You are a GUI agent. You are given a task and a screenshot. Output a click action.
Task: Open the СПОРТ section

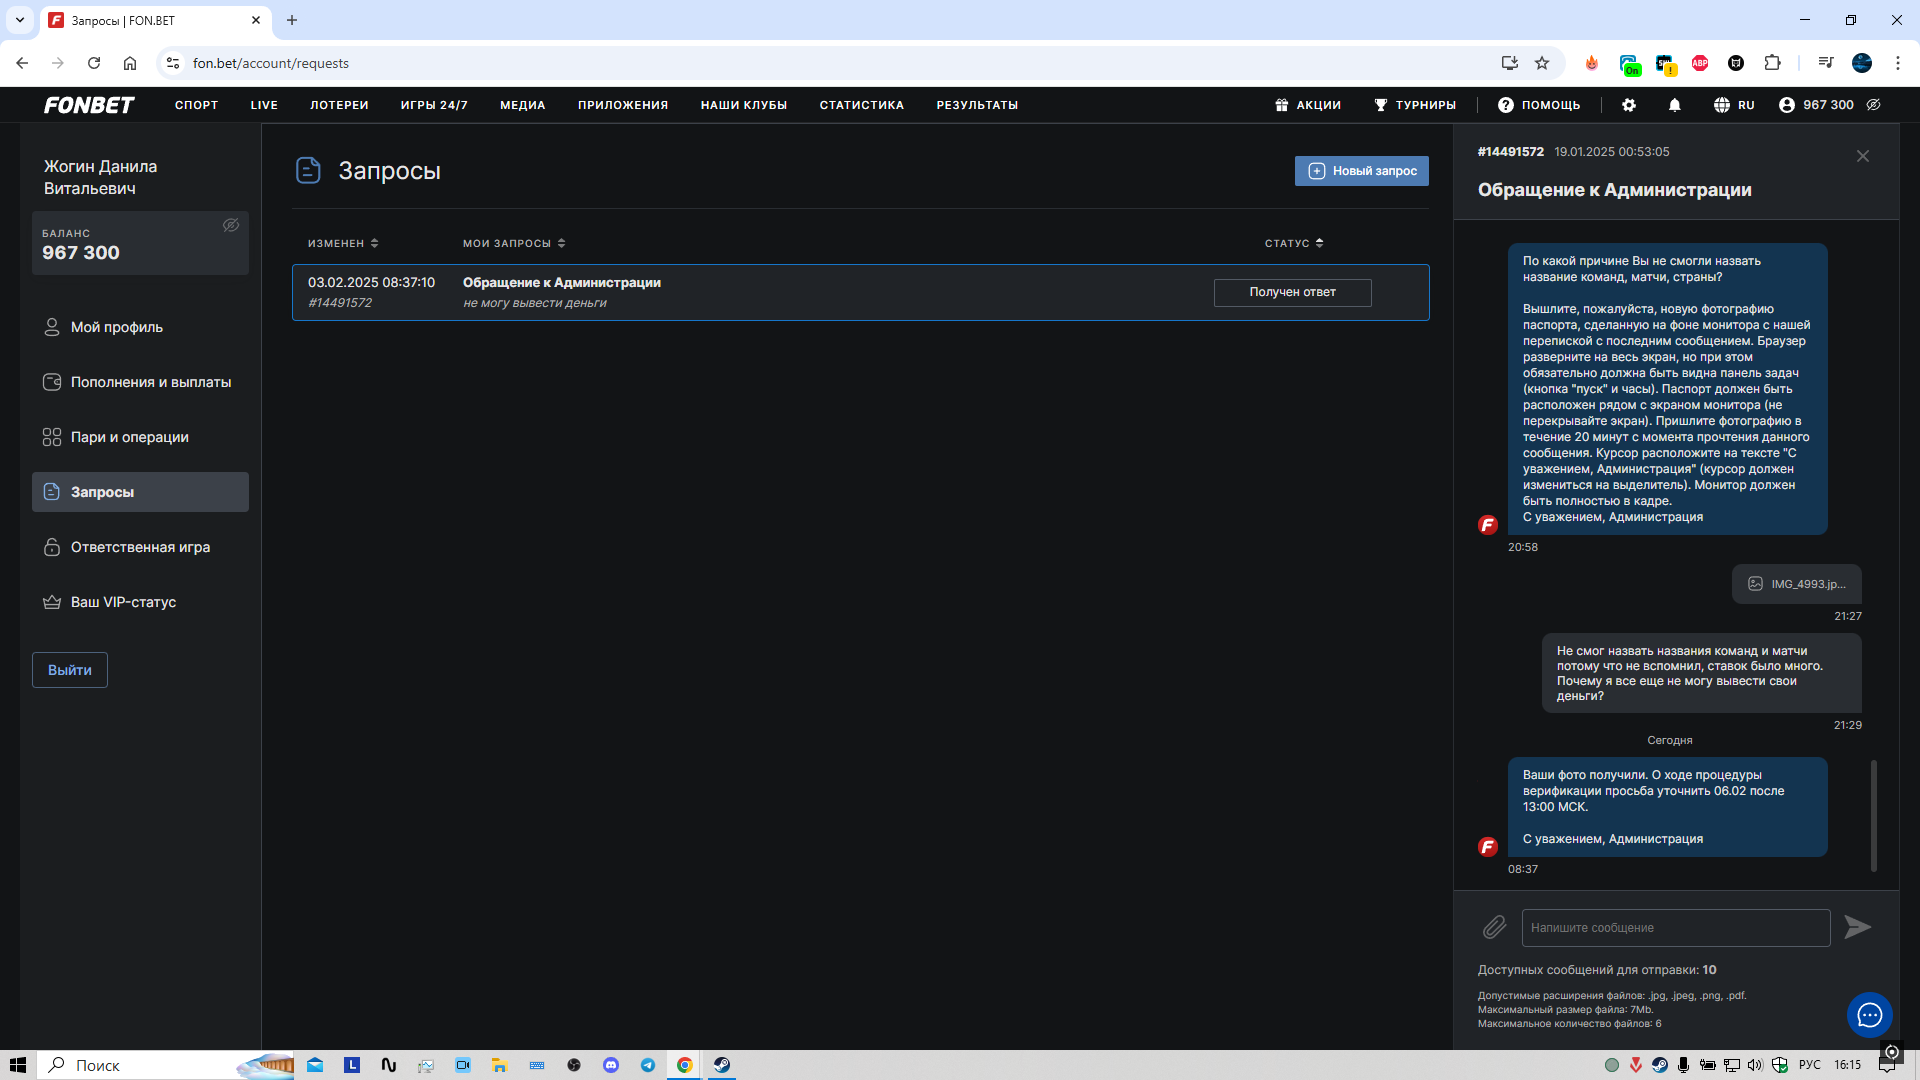(x=196, y=105)
